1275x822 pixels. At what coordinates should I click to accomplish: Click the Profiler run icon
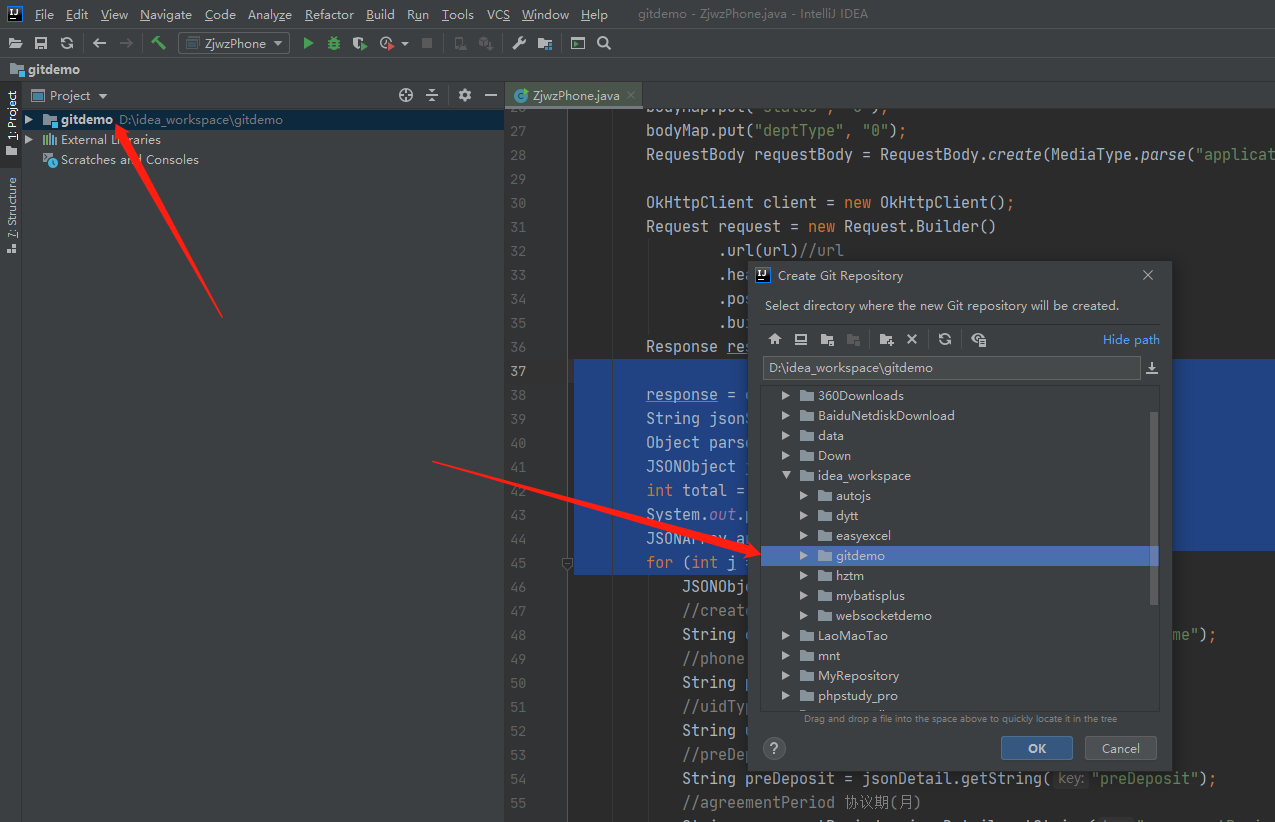click(x=387, y=43)
